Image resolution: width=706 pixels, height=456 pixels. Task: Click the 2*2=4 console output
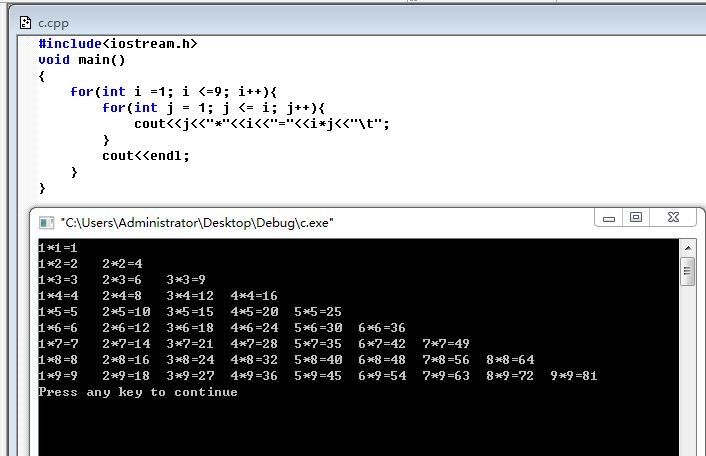point(122,263)
